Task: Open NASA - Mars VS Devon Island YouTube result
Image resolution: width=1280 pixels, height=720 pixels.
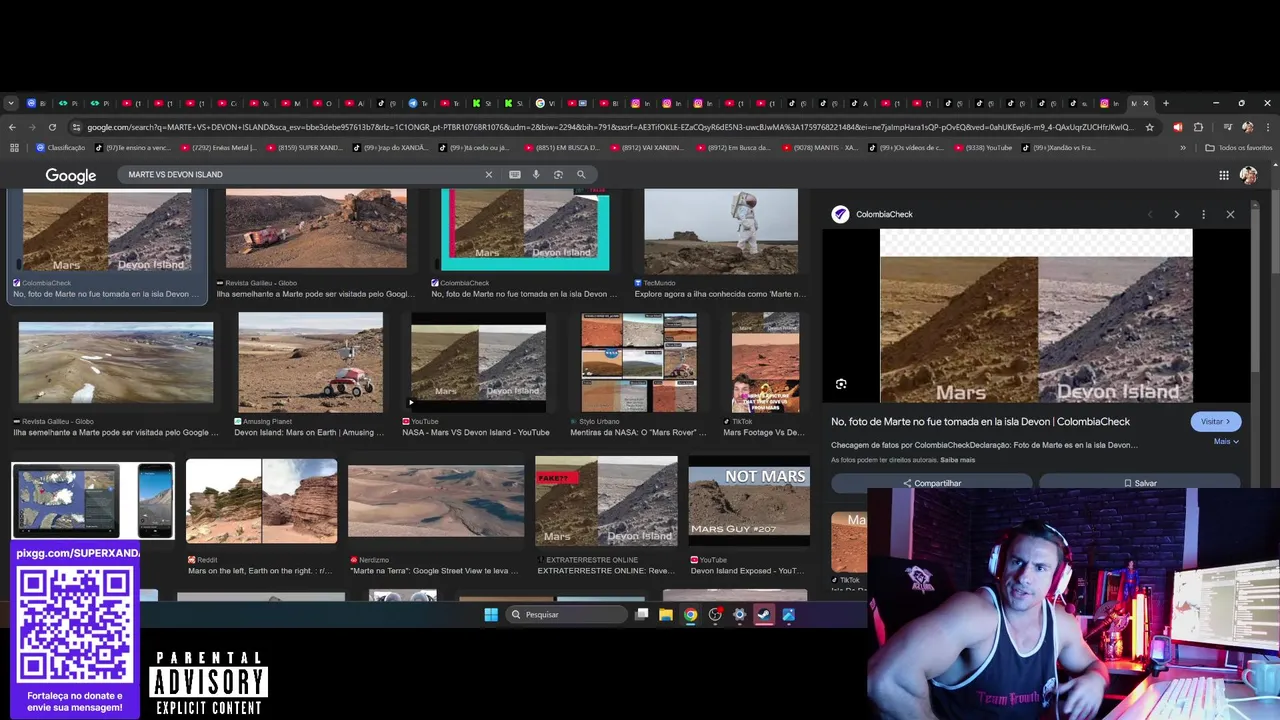Action: click(x=478, y=362)
